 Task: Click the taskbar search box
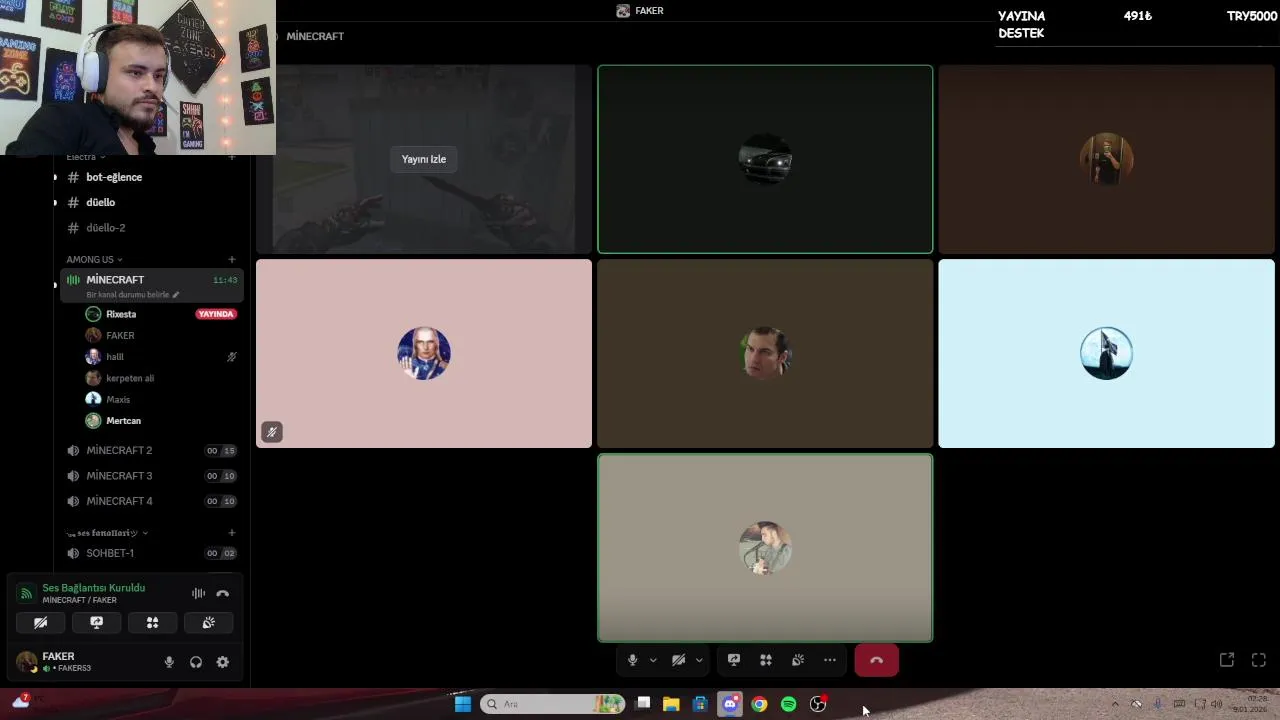tap(553, 704)
